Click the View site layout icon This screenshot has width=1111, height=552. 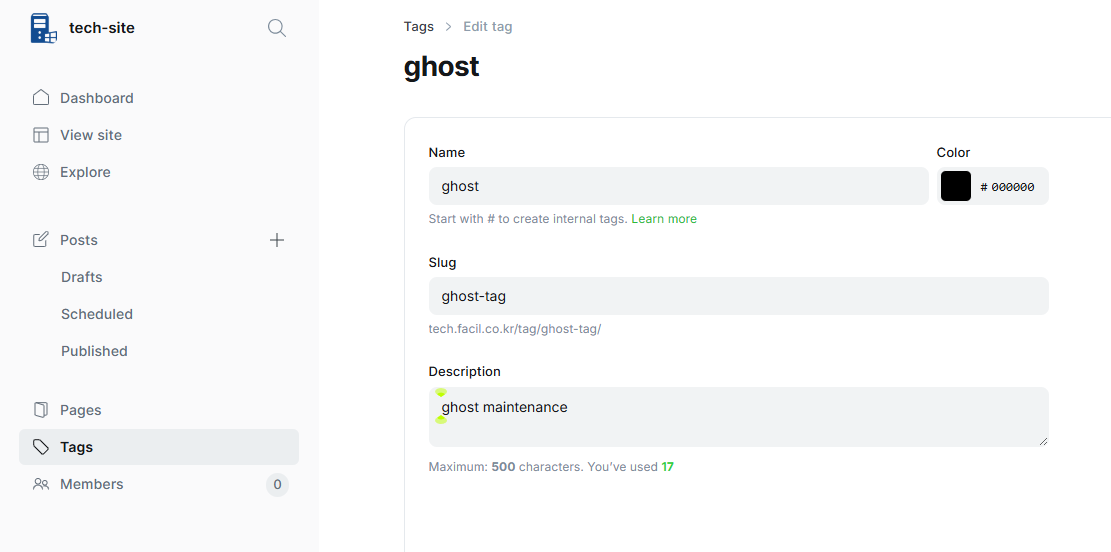[41, 135]
